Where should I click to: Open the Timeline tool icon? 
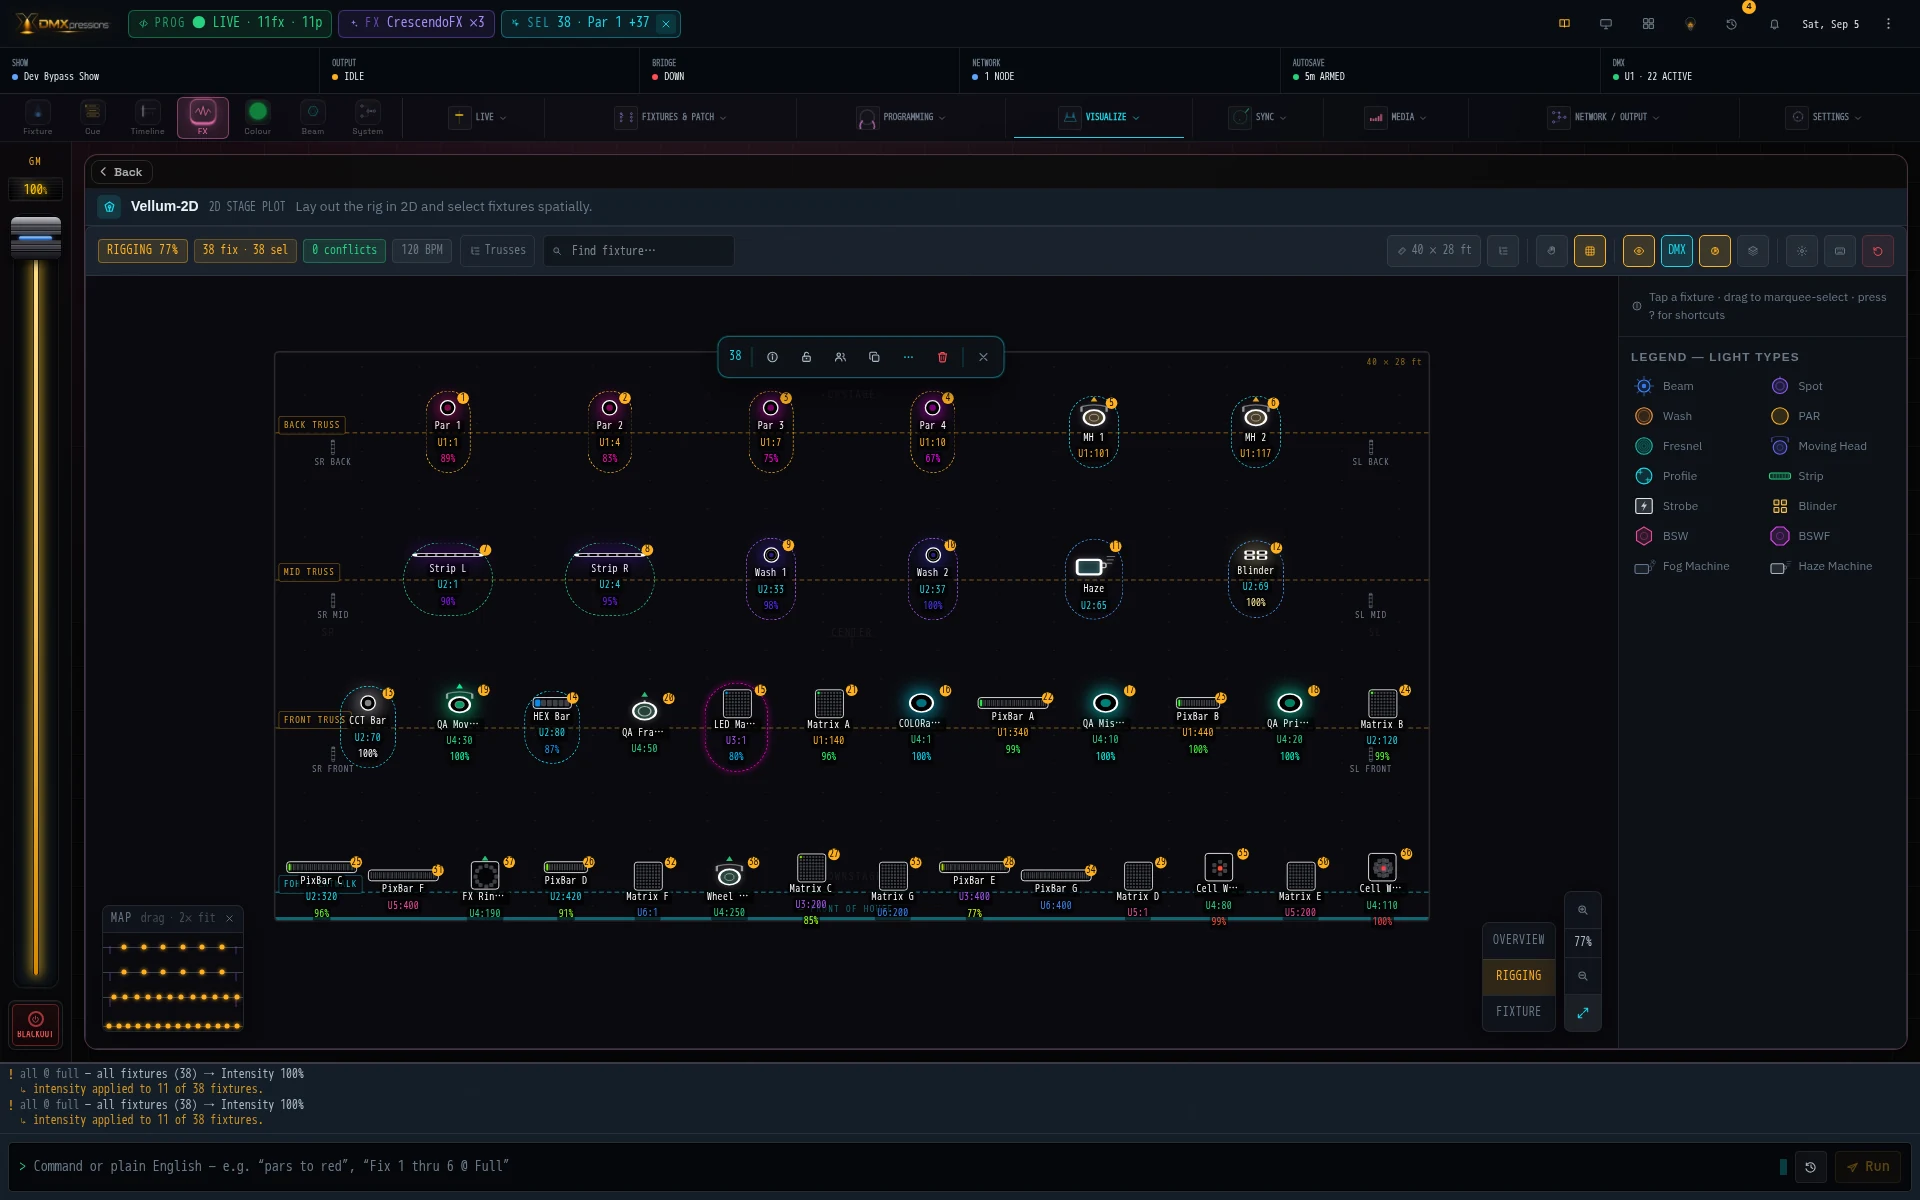point(147,117)
